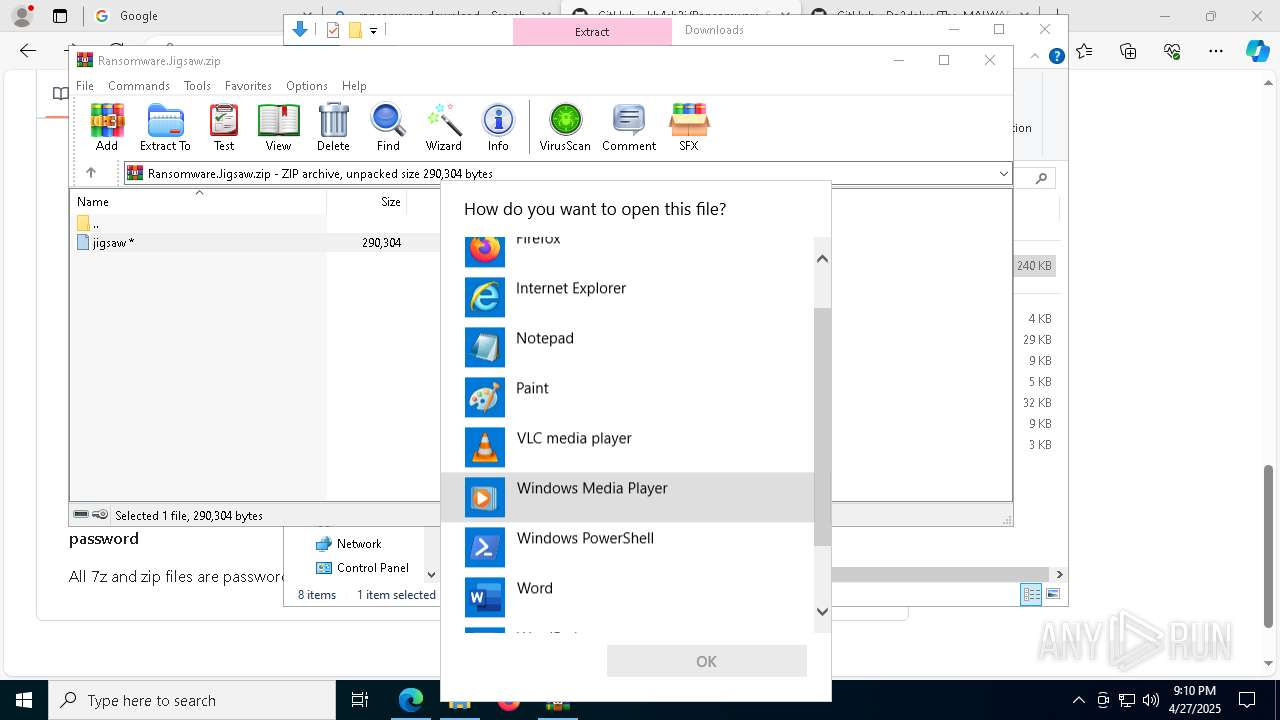
Task: Open the notification center icon
Action: (1247, 700)
